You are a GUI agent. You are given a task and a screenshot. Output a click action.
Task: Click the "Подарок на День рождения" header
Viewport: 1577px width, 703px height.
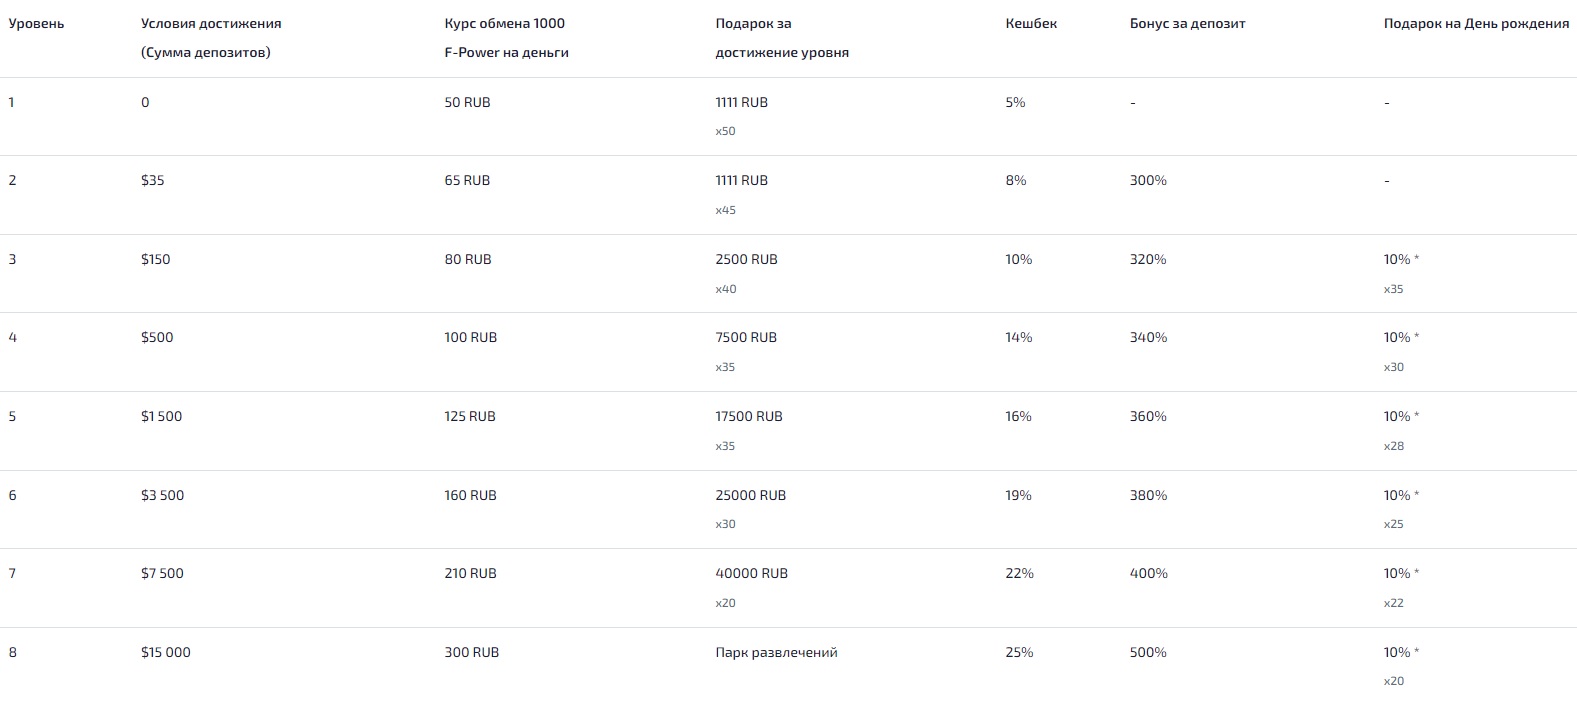coord(1476,23)
